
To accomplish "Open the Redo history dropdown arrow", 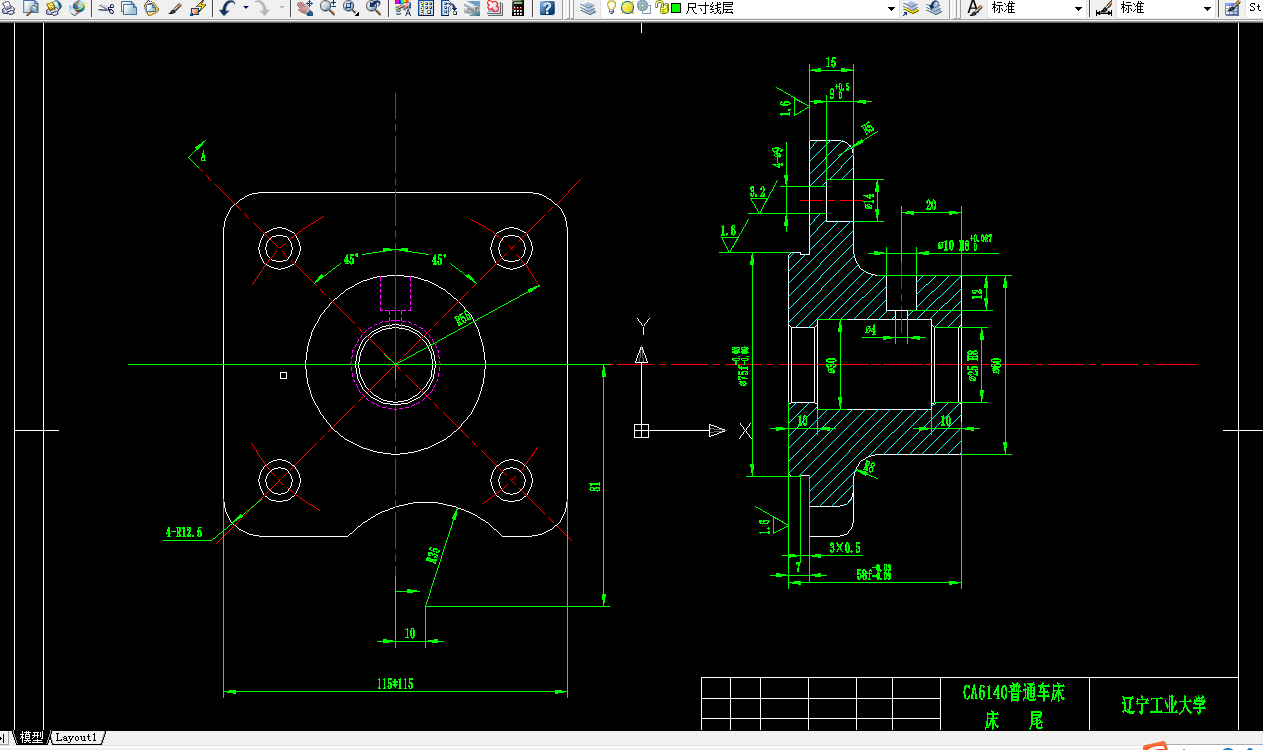I will coord(281,8).
